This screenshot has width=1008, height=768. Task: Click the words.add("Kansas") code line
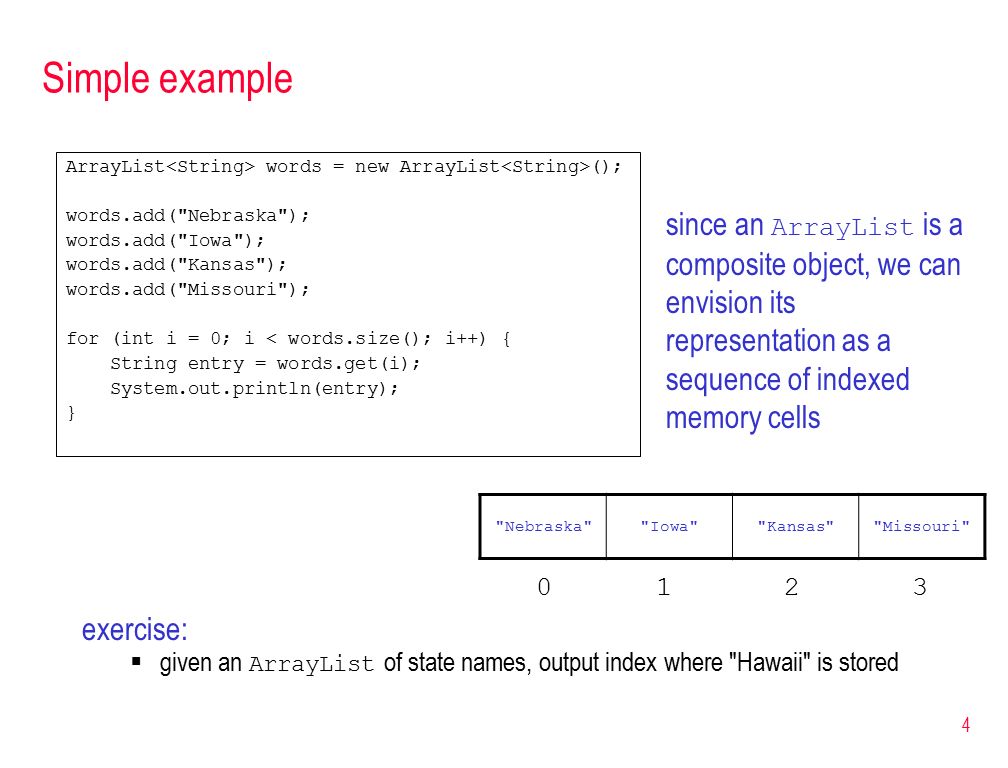point(176,265)
